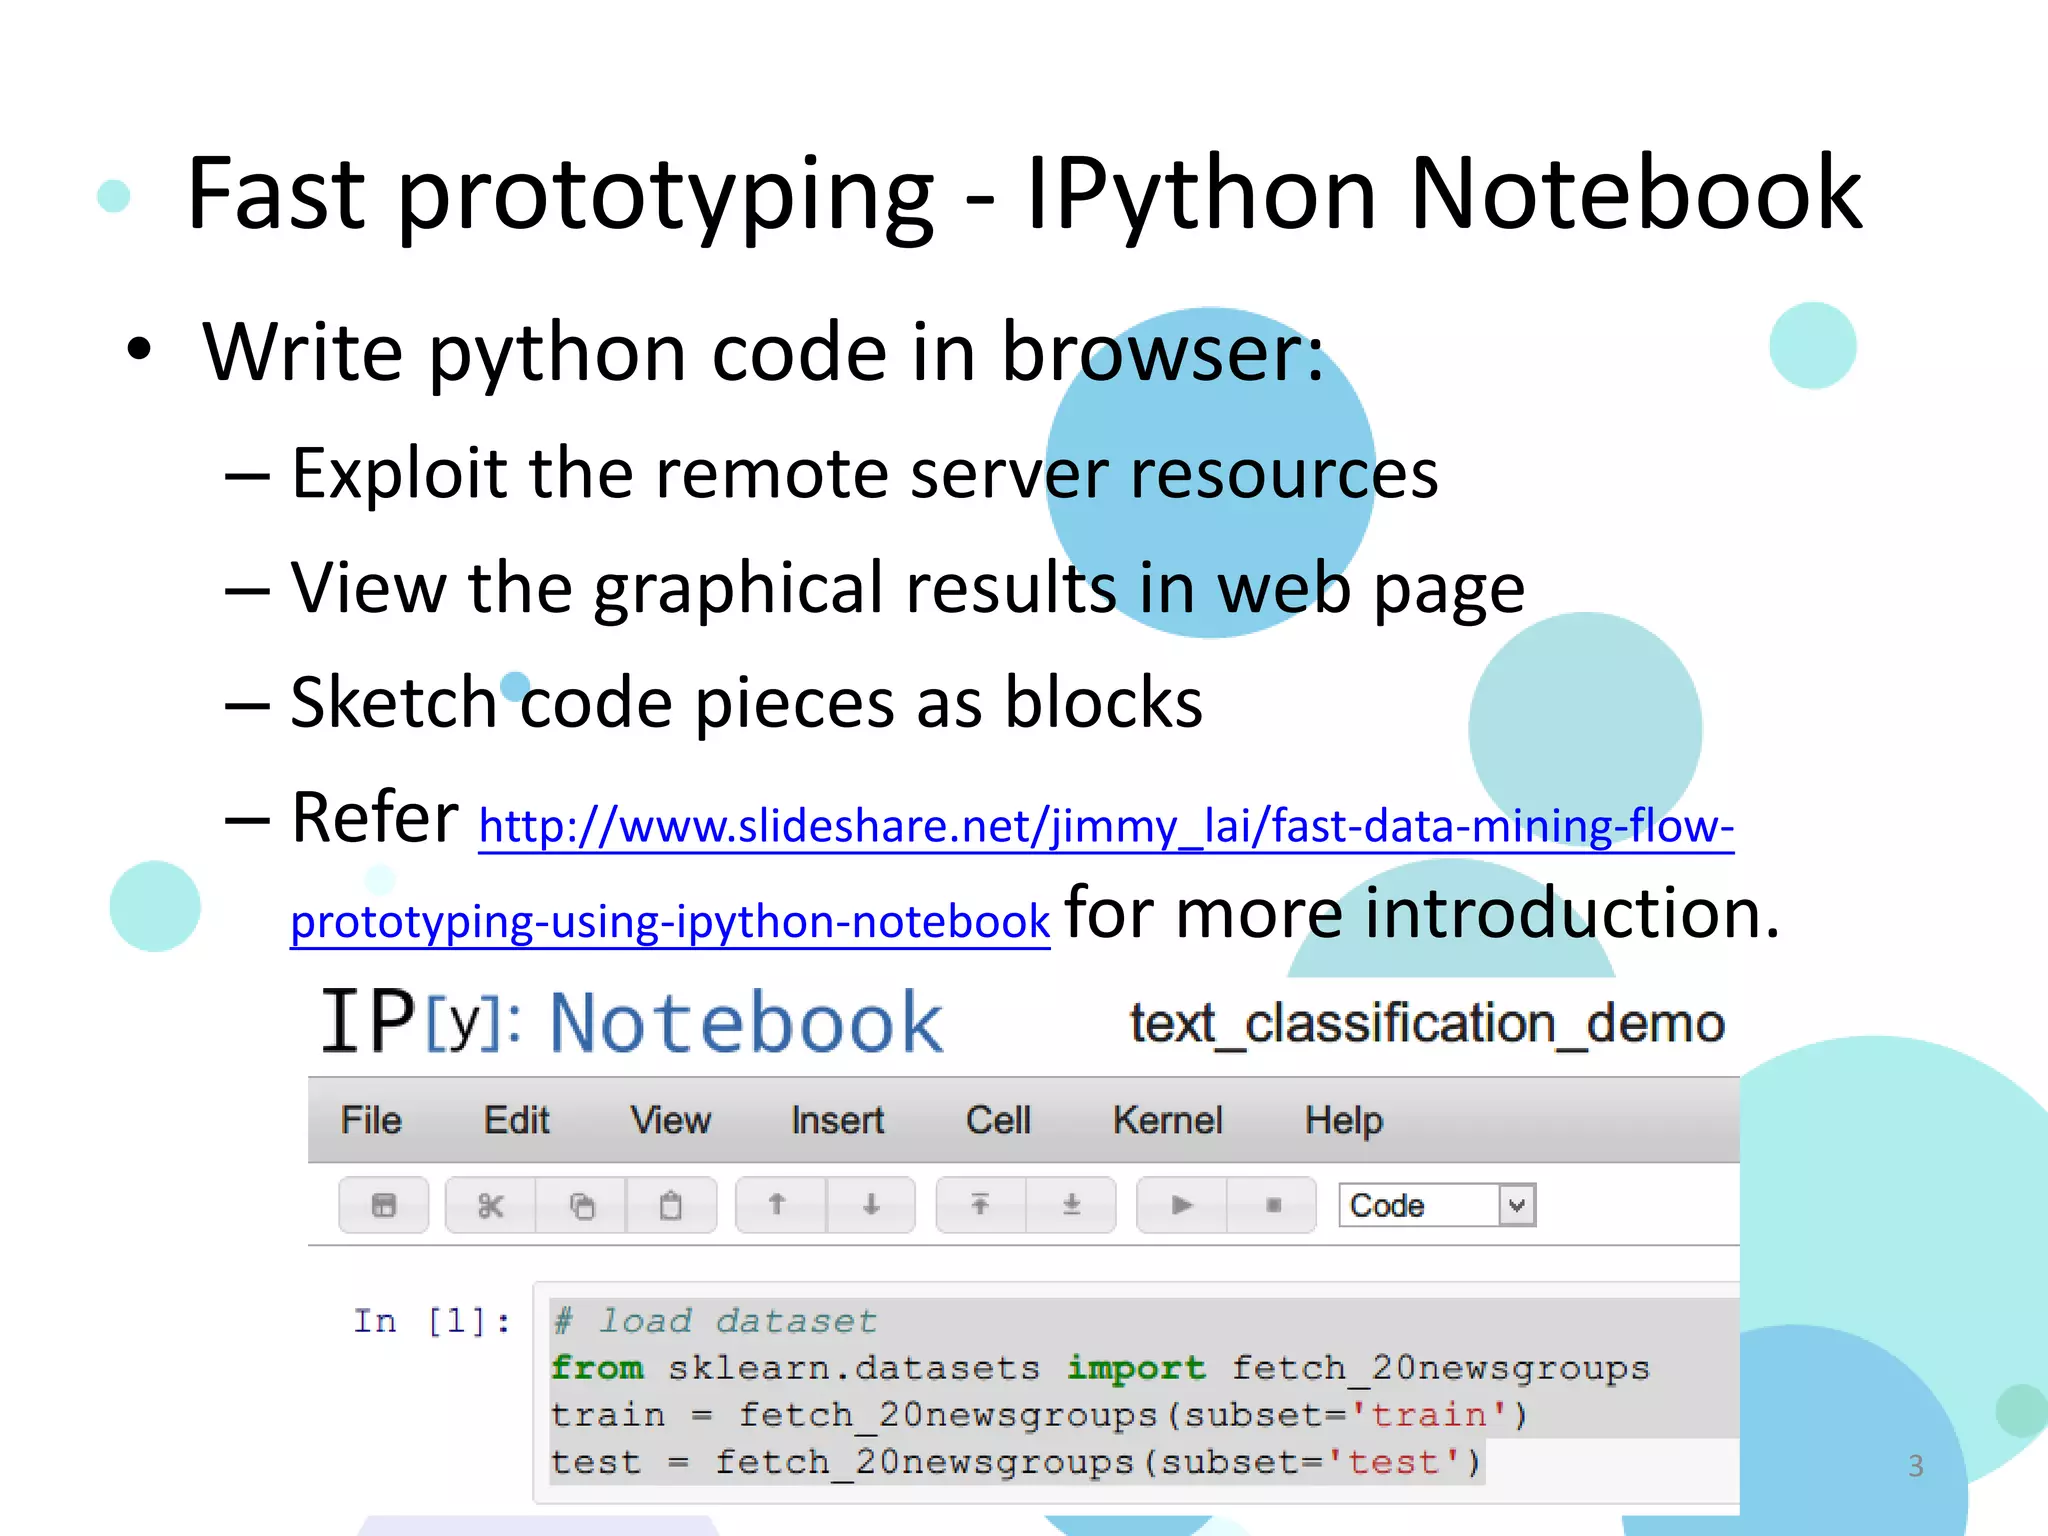Open the Edit menu

point(516,1120)
